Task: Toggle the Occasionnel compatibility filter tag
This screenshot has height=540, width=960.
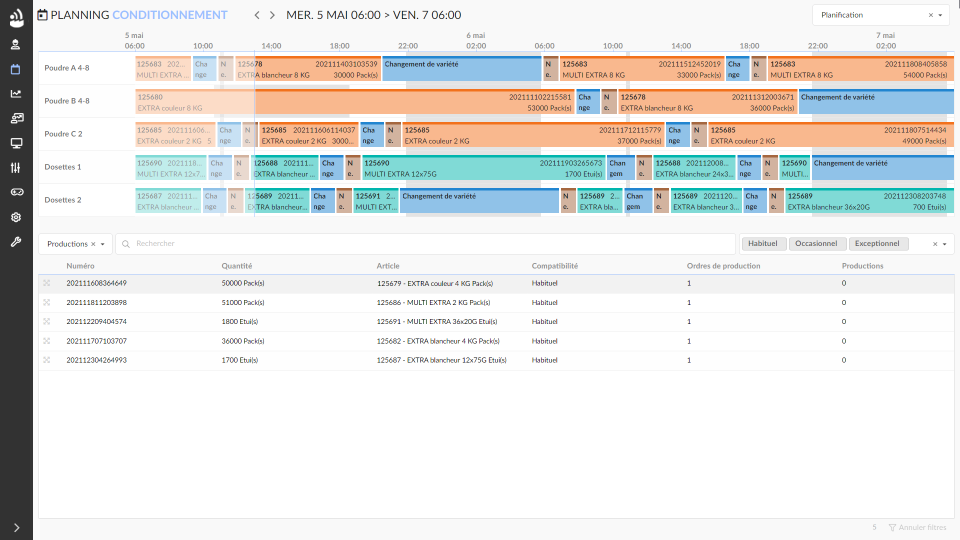Action: 816,244
